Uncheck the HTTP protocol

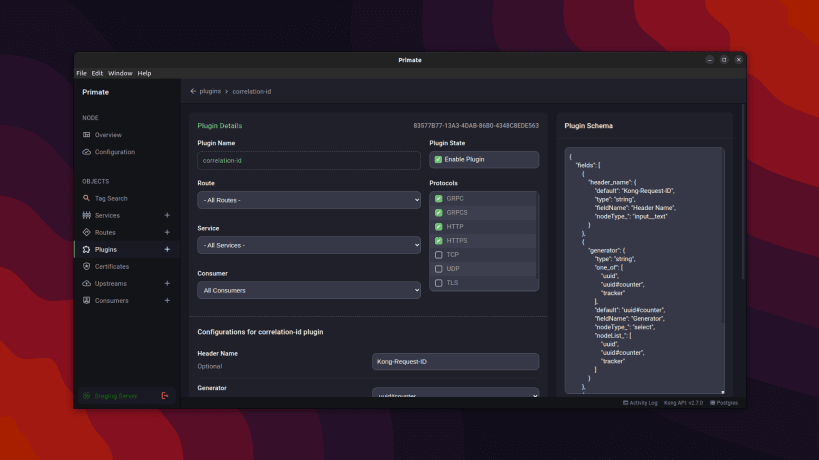pyautogui.click(x=439, y=227)
